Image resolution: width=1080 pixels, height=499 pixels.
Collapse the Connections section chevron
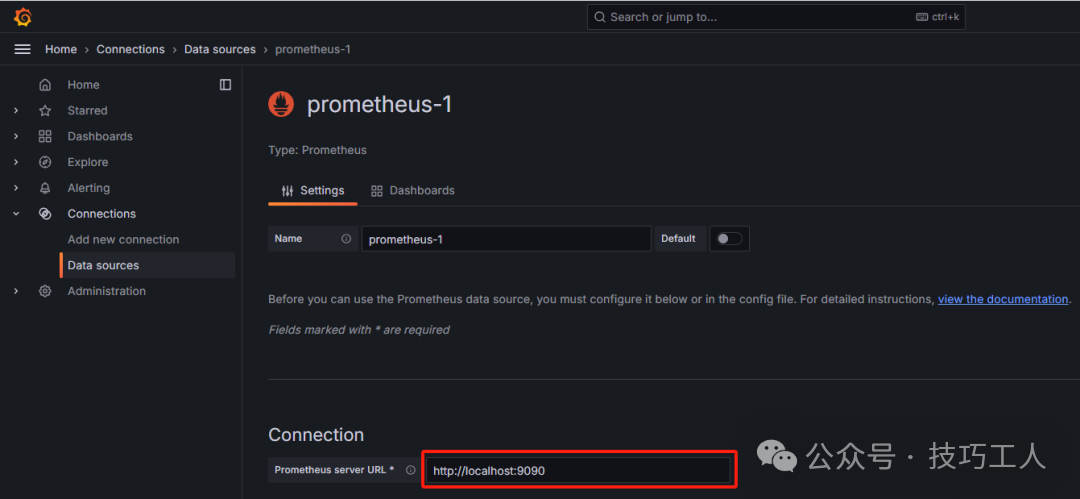point(16,214)
